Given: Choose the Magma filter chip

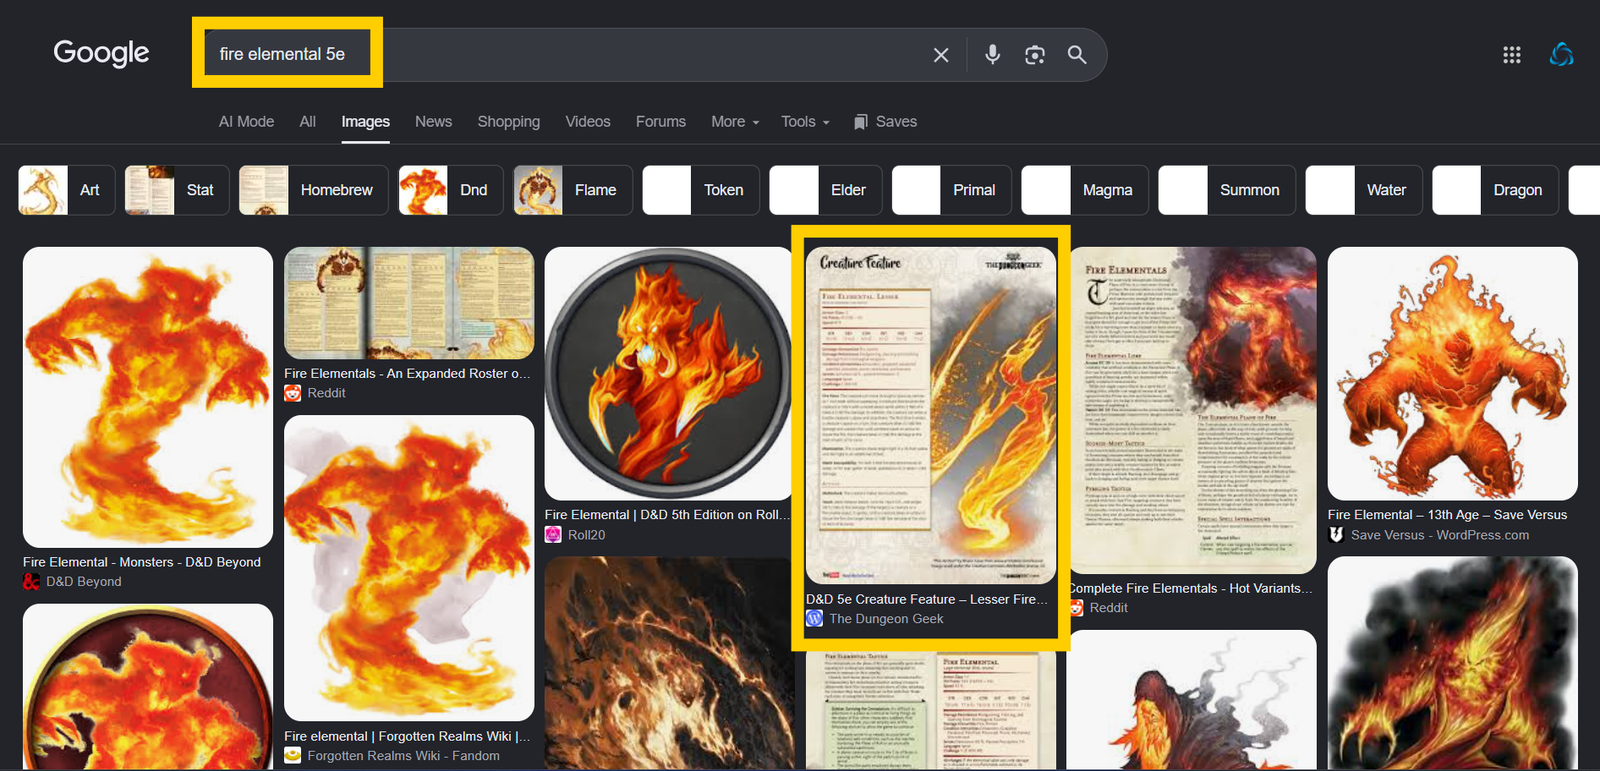Looking at the screenshot, I should (x=1085, y=190).
